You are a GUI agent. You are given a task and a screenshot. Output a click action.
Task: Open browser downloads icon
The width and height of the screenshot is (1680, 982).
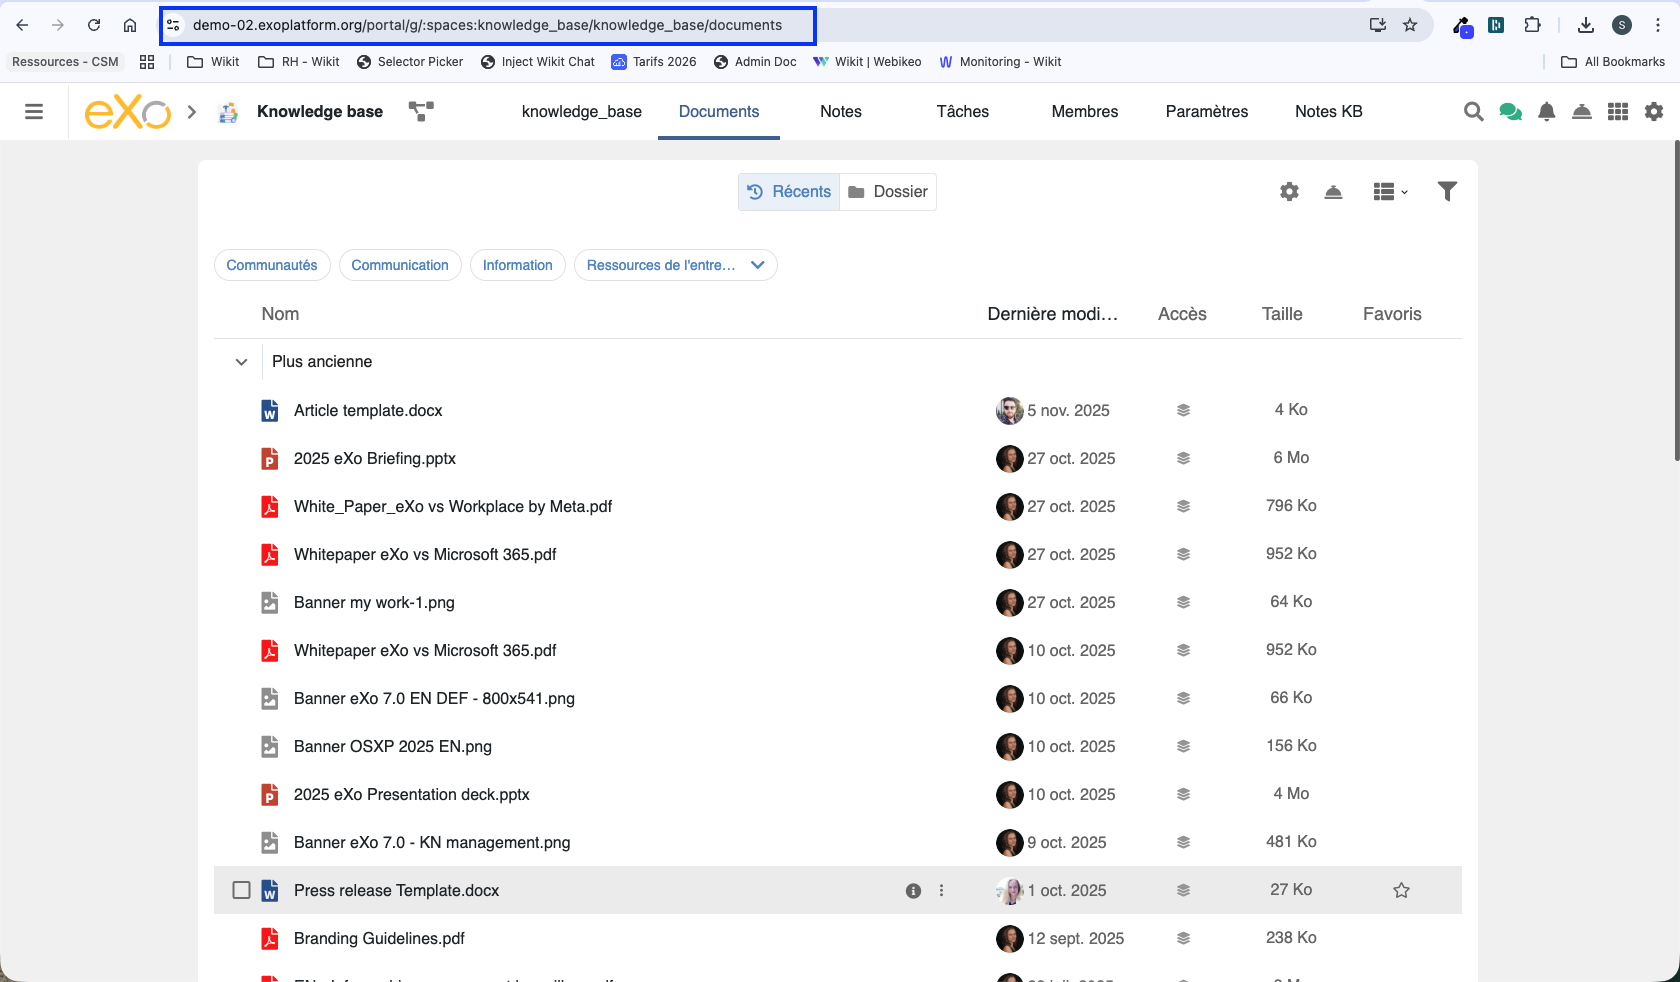pyautogui.click(x=1586, y=25)
